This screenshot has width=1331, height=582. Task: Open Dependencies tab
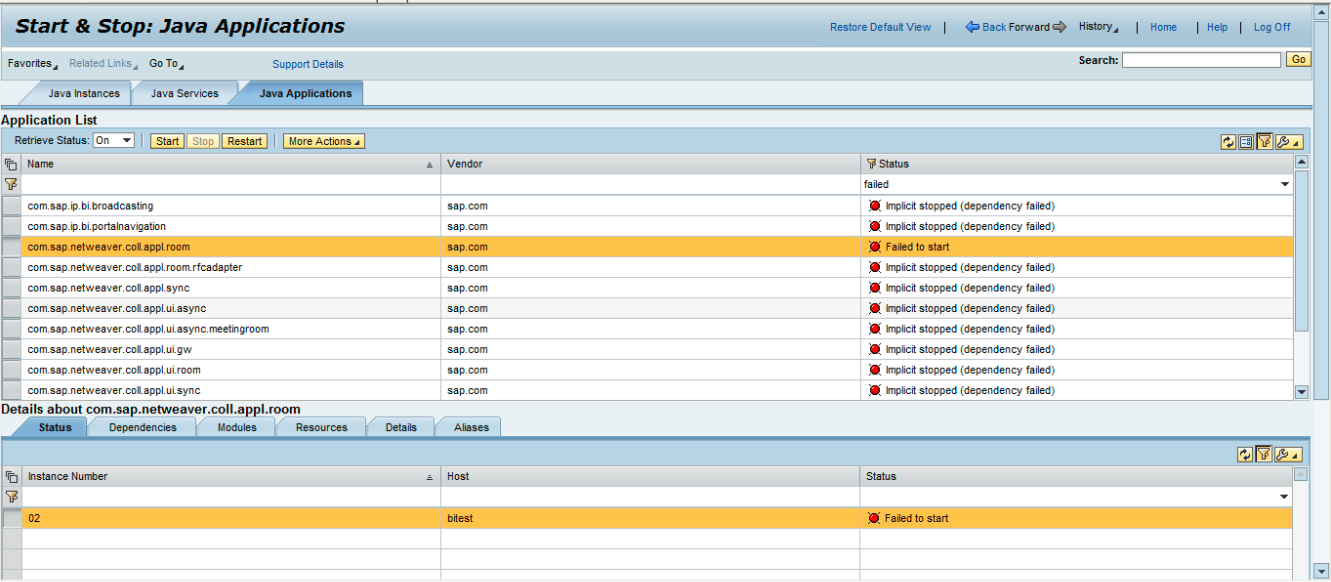click(143, 427)
